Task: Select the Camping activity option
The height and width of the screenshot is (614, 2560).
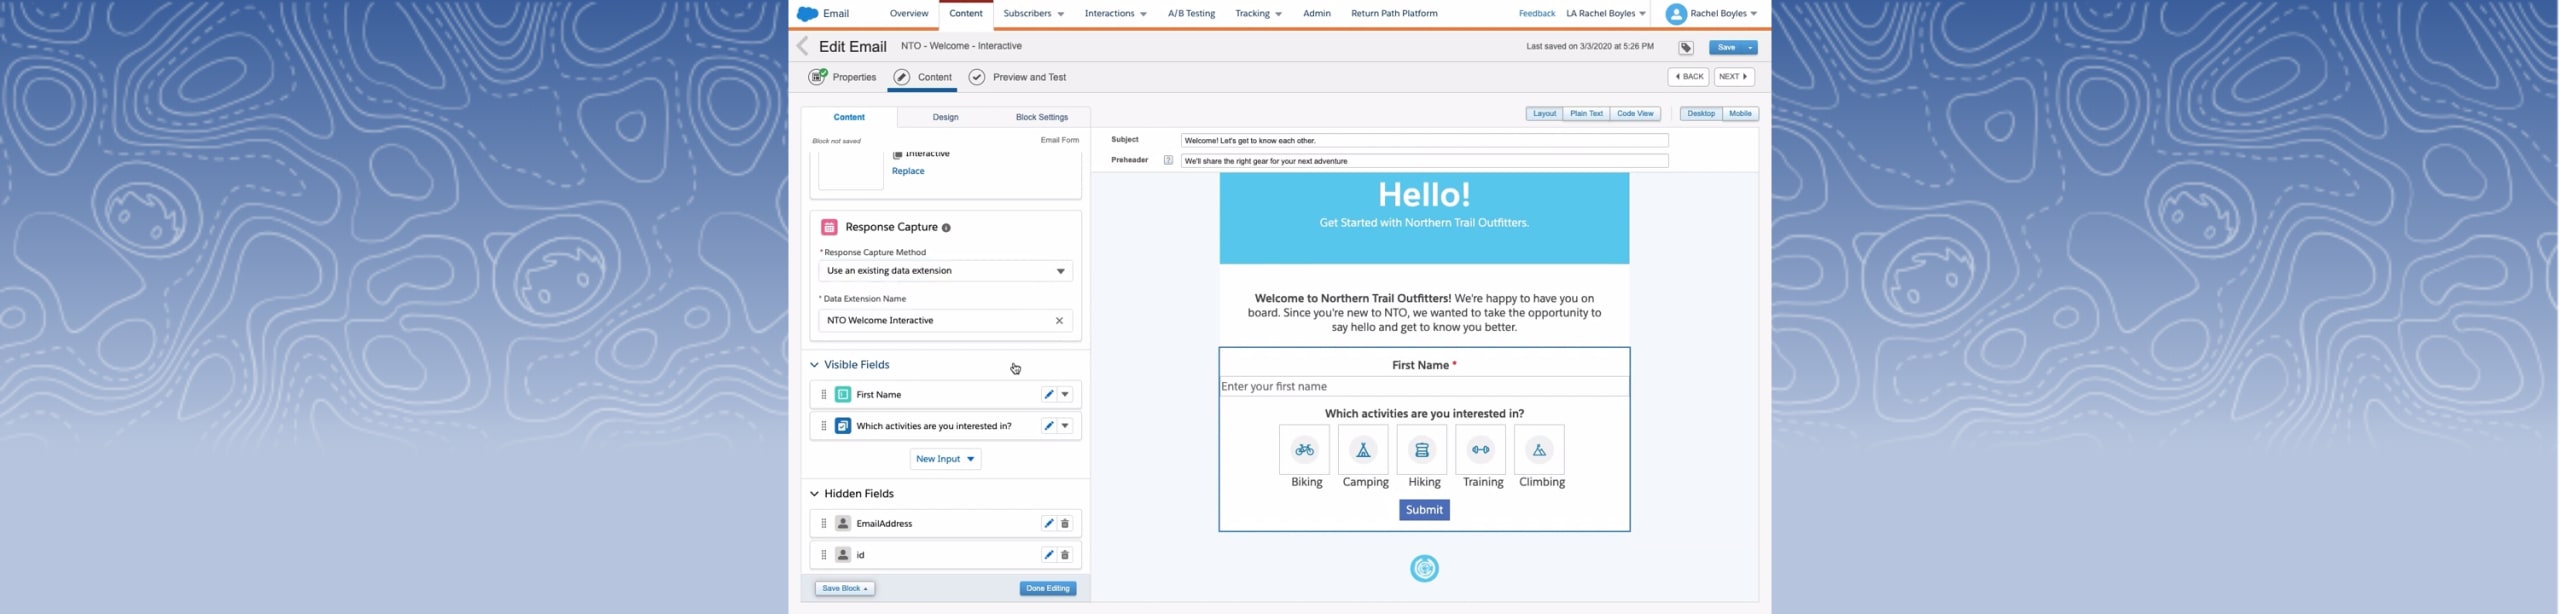Action: [x=1363, y=450]
